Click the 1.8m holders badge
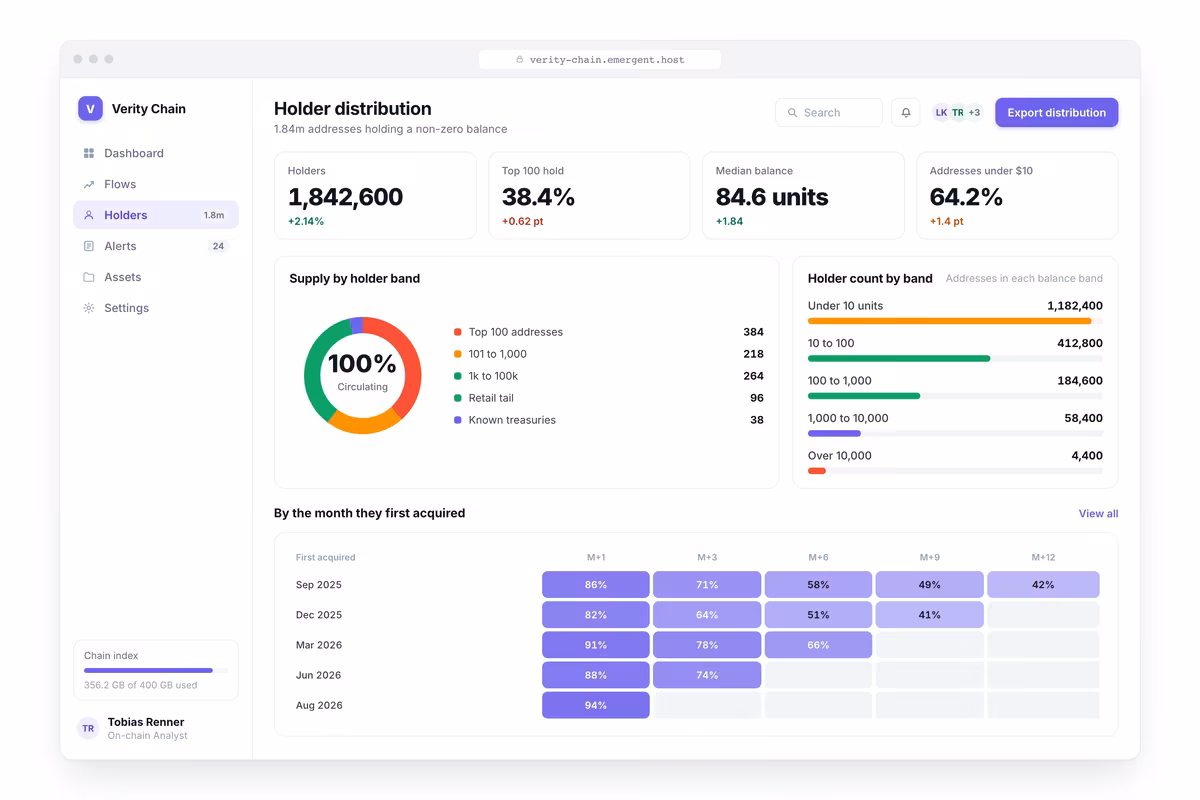The image size is (1200, 800). pos(214,215)
